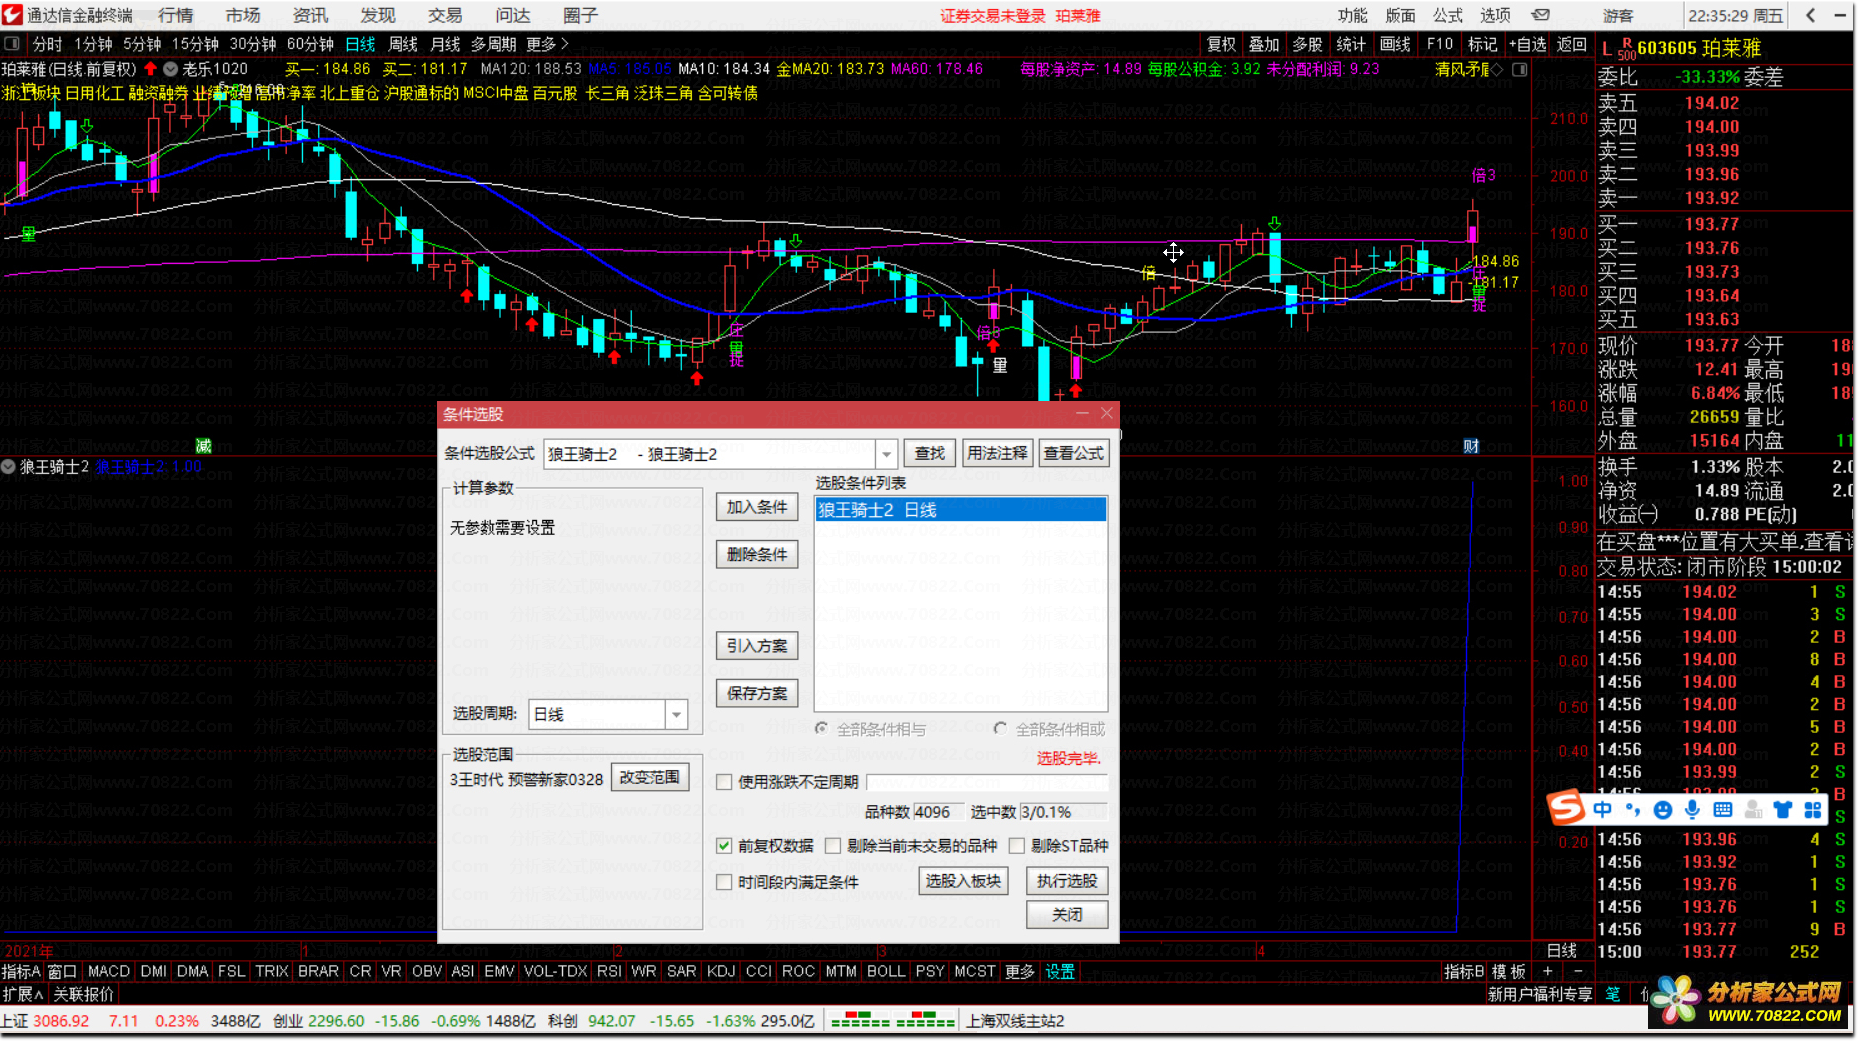This screenshot has width=1859, height=1041.
Task: Click 改变范围 button
Action: [x=650, y=777]
